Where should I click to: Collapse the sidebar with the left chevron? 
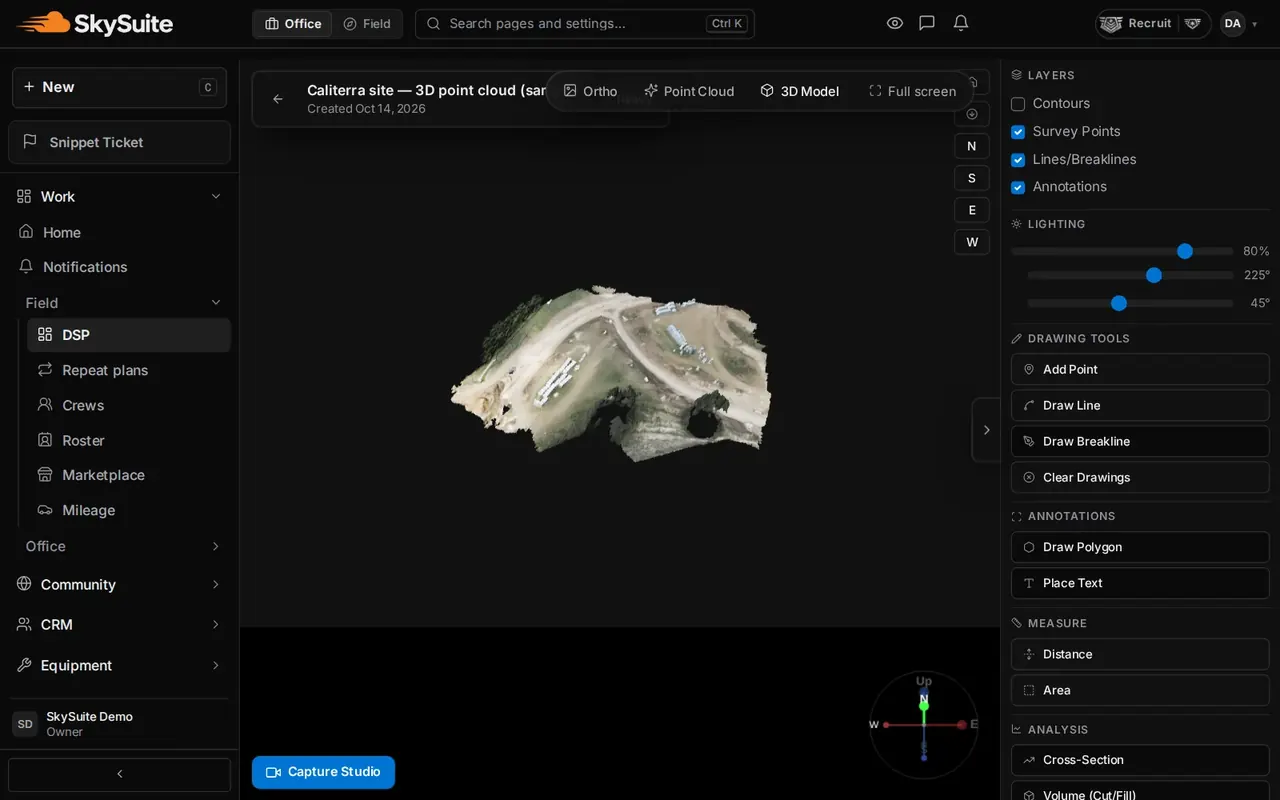(119, 774)
